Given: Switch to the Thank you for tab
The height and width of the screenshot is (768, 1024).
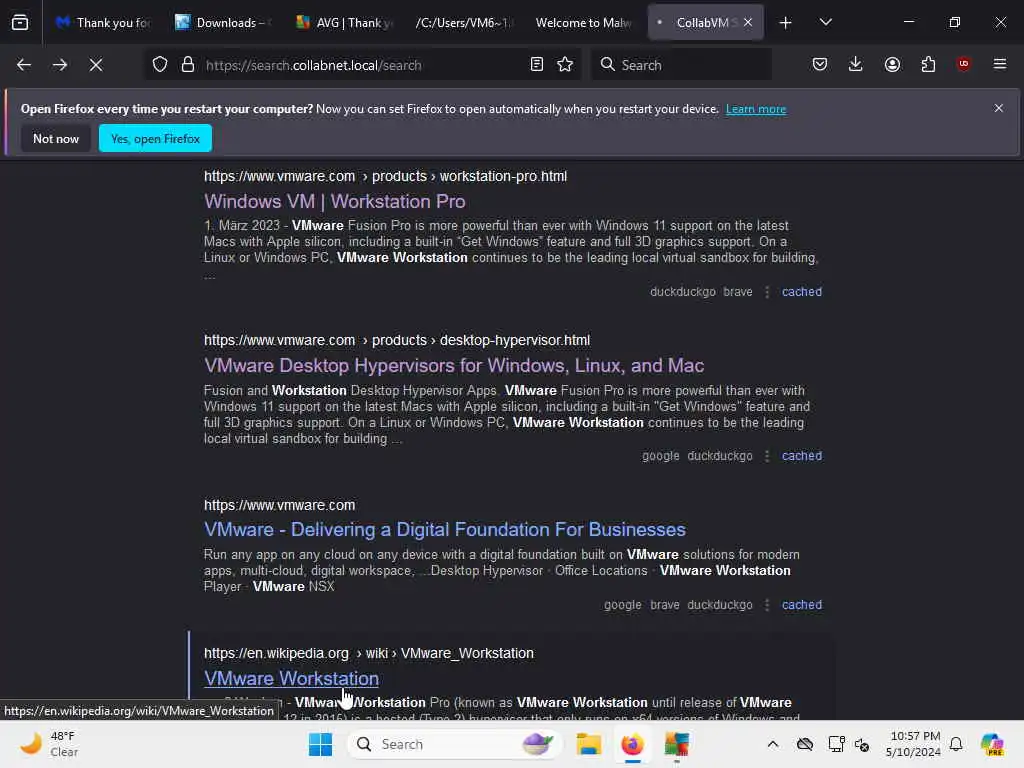Looking at the screenshot, I should (103, 23).
